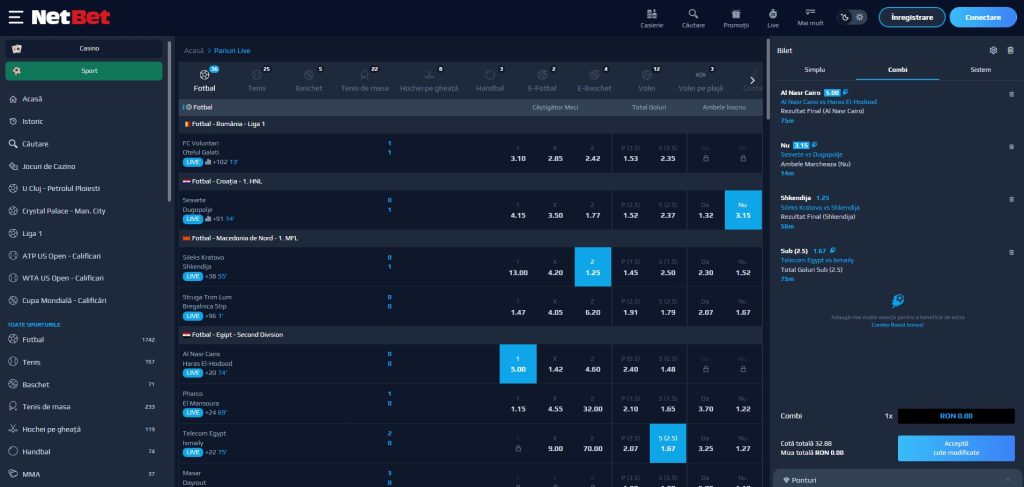Screen dimensions: 1024x487
Task: Switch to the Sistem bet slip tab
Action: [x=980, y=70]
